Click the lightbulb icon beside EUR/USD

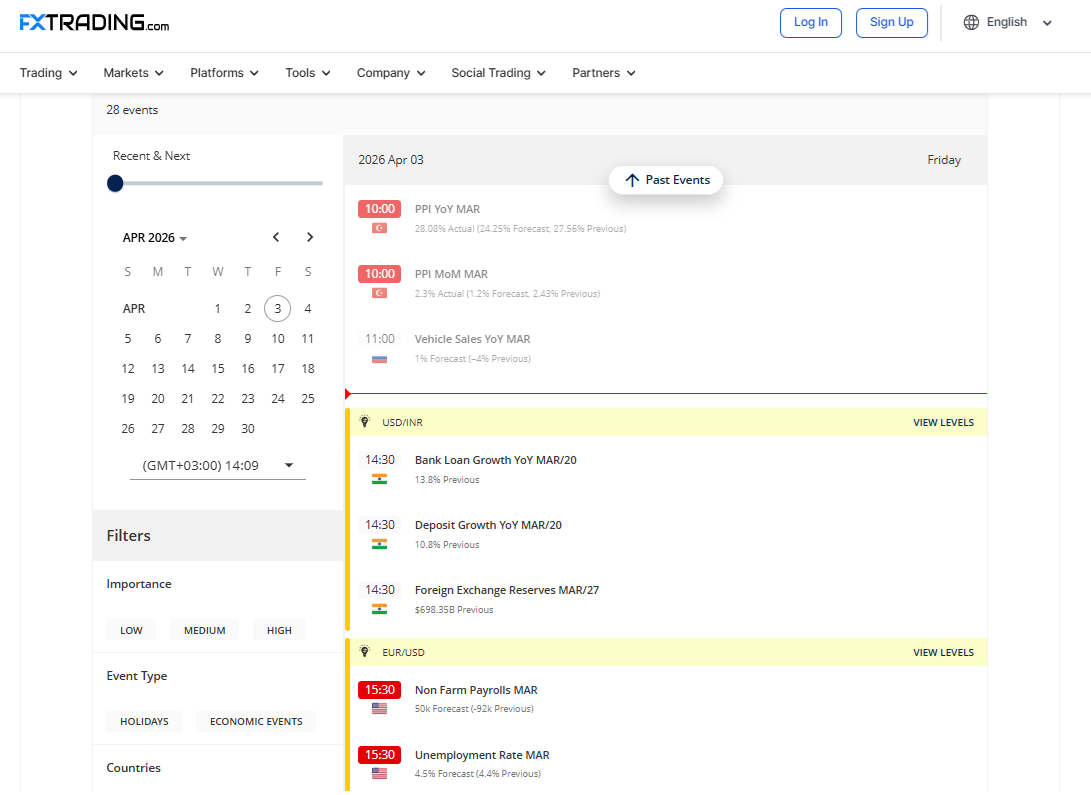tap(365, 652)
